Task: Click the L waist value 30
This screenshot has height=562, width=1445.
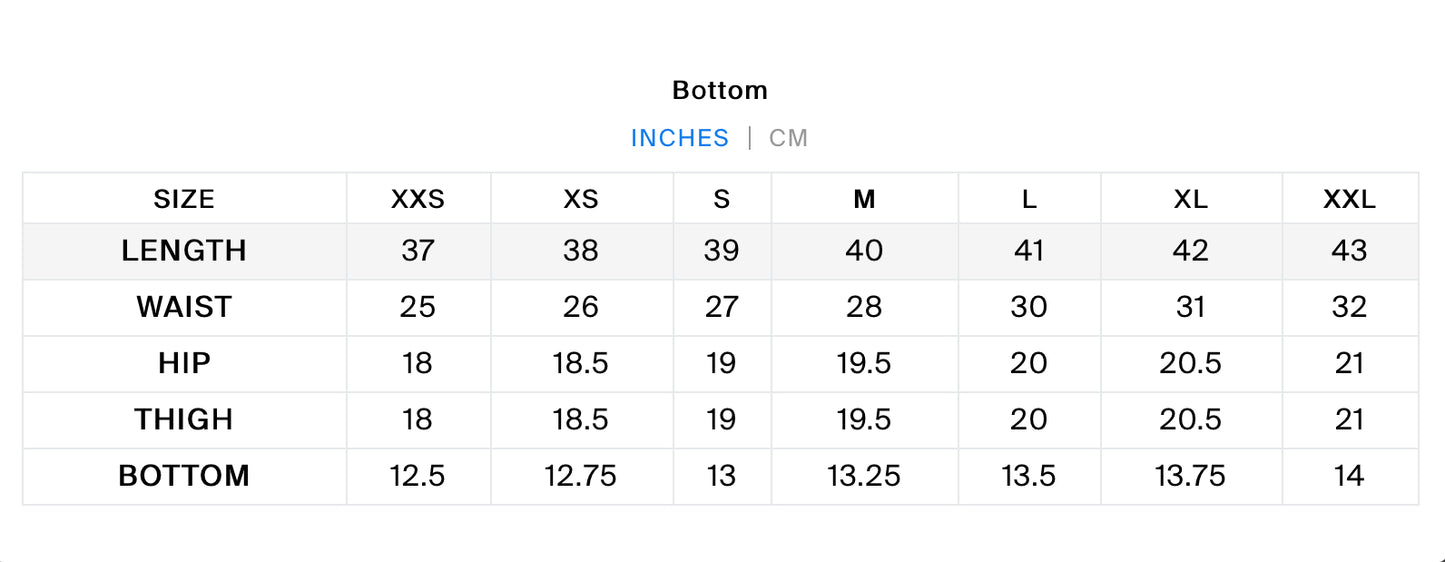Action: [x=1029, y=307]
